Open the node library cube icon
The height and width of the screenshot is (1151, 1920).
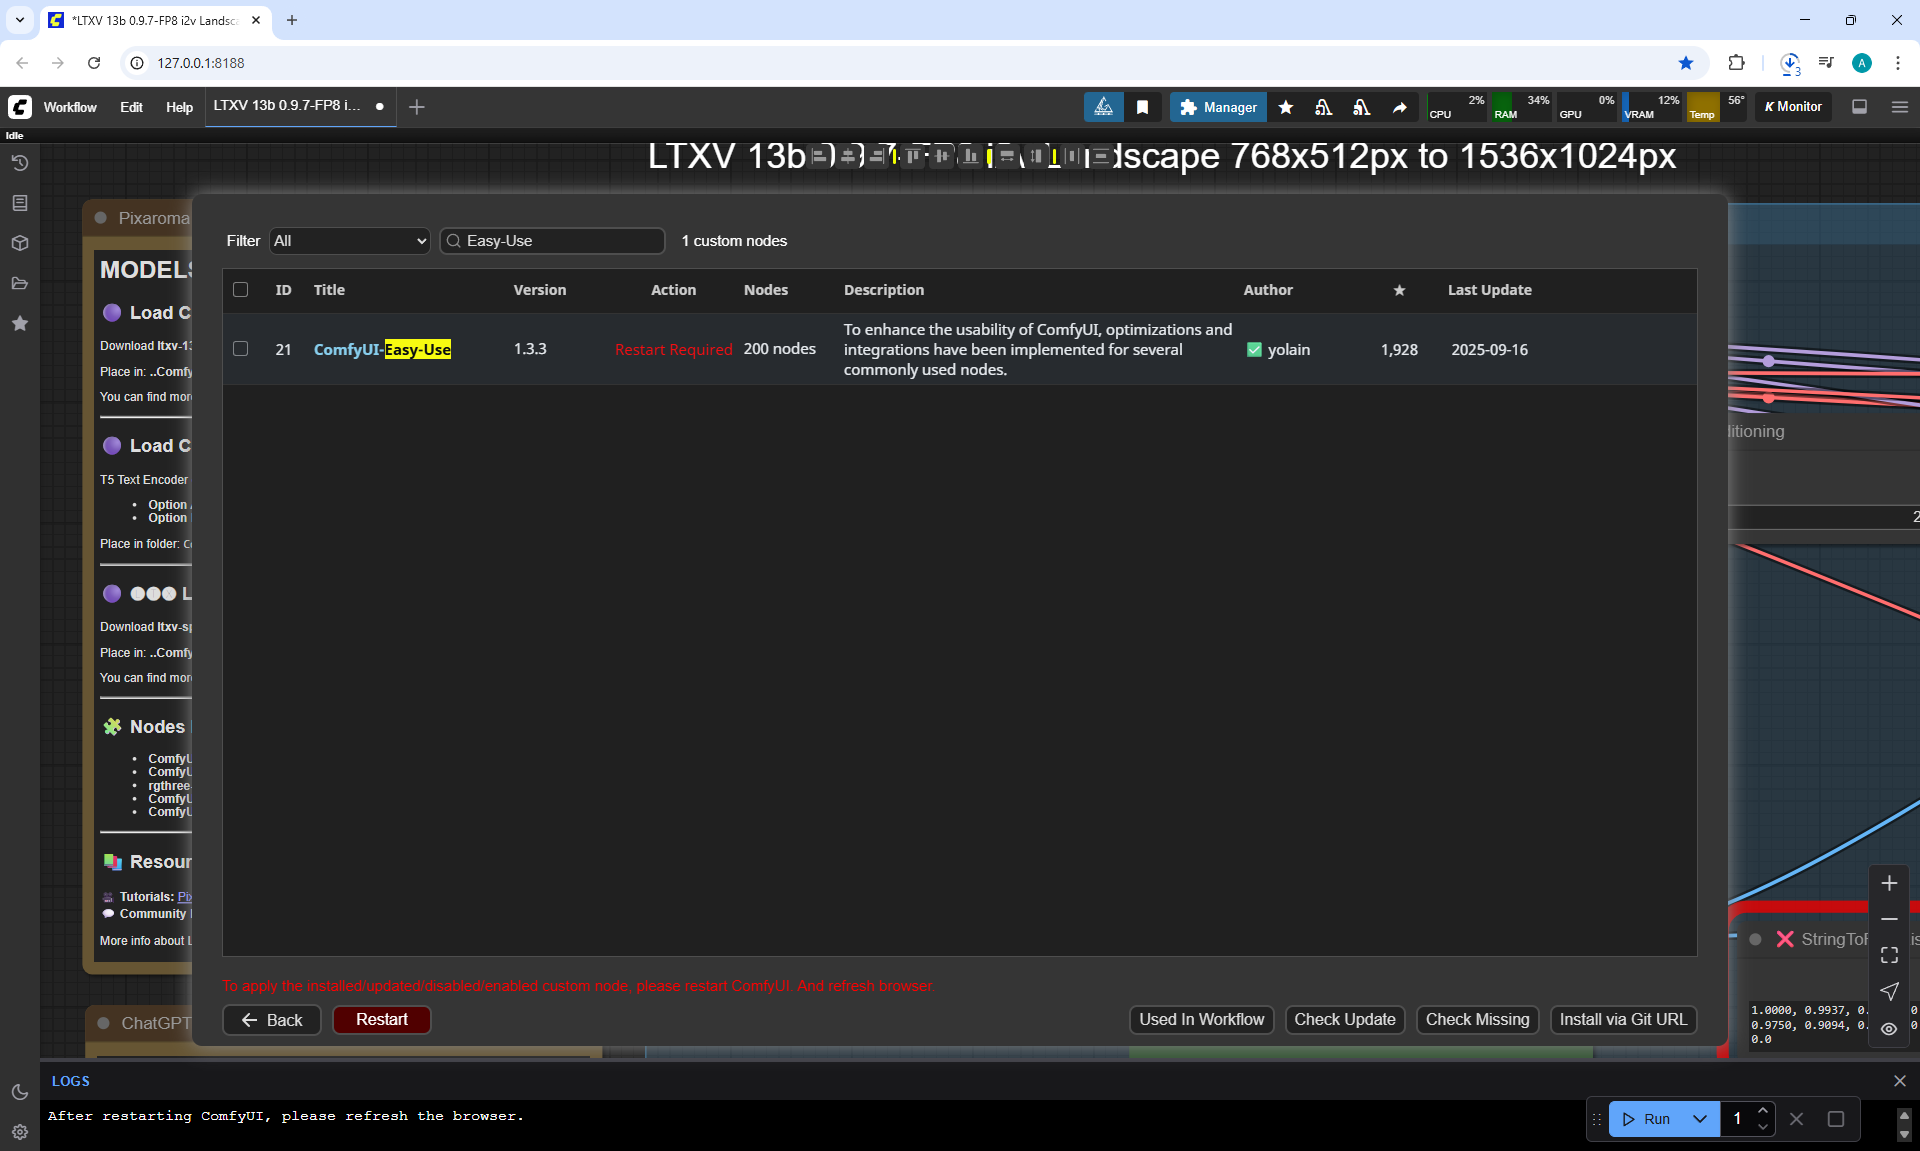point(19,243)
